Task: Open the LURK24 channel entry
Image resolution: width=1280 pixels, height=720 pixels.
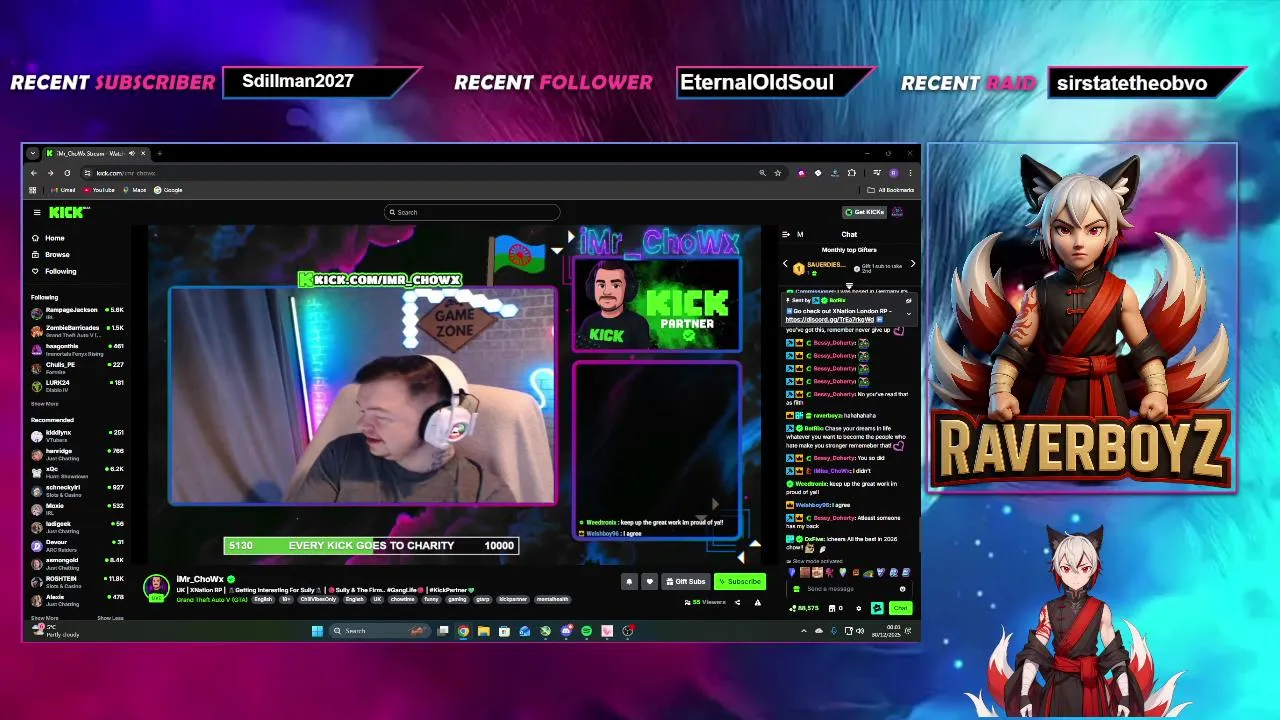Action: pos(78,385)
